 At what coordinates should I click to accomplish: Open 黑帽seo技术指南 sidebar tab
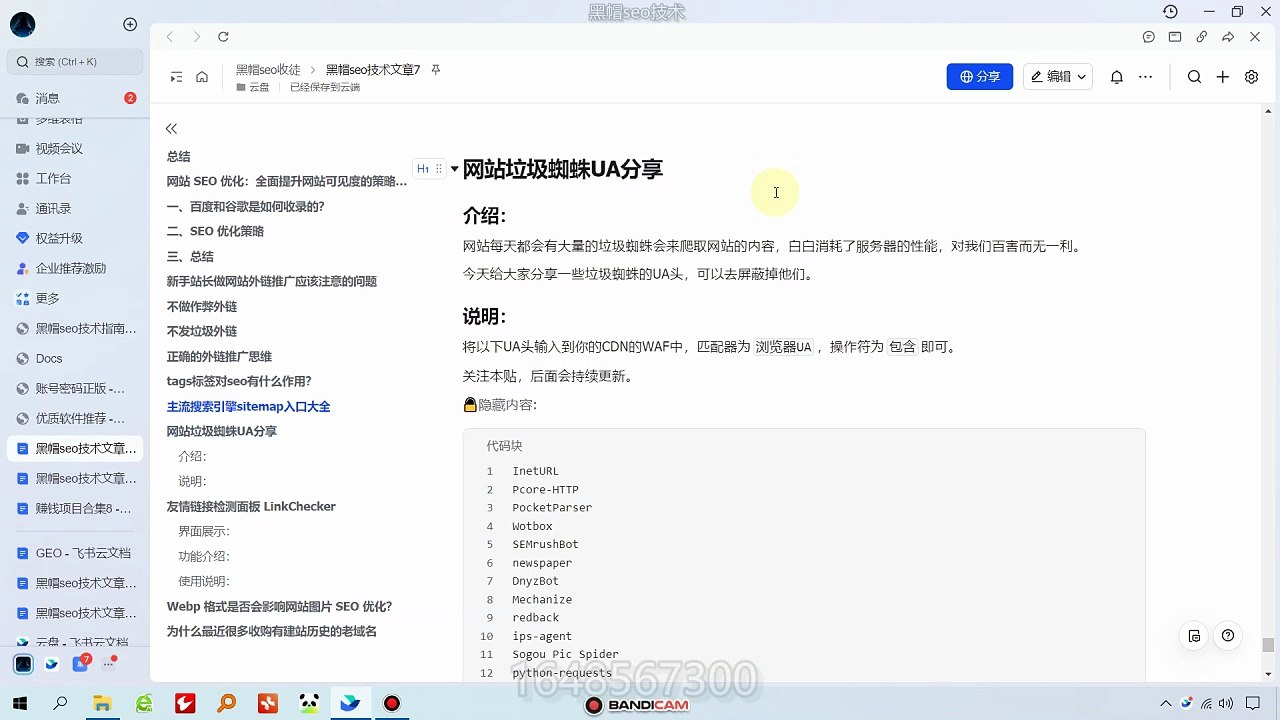point(76,328)
